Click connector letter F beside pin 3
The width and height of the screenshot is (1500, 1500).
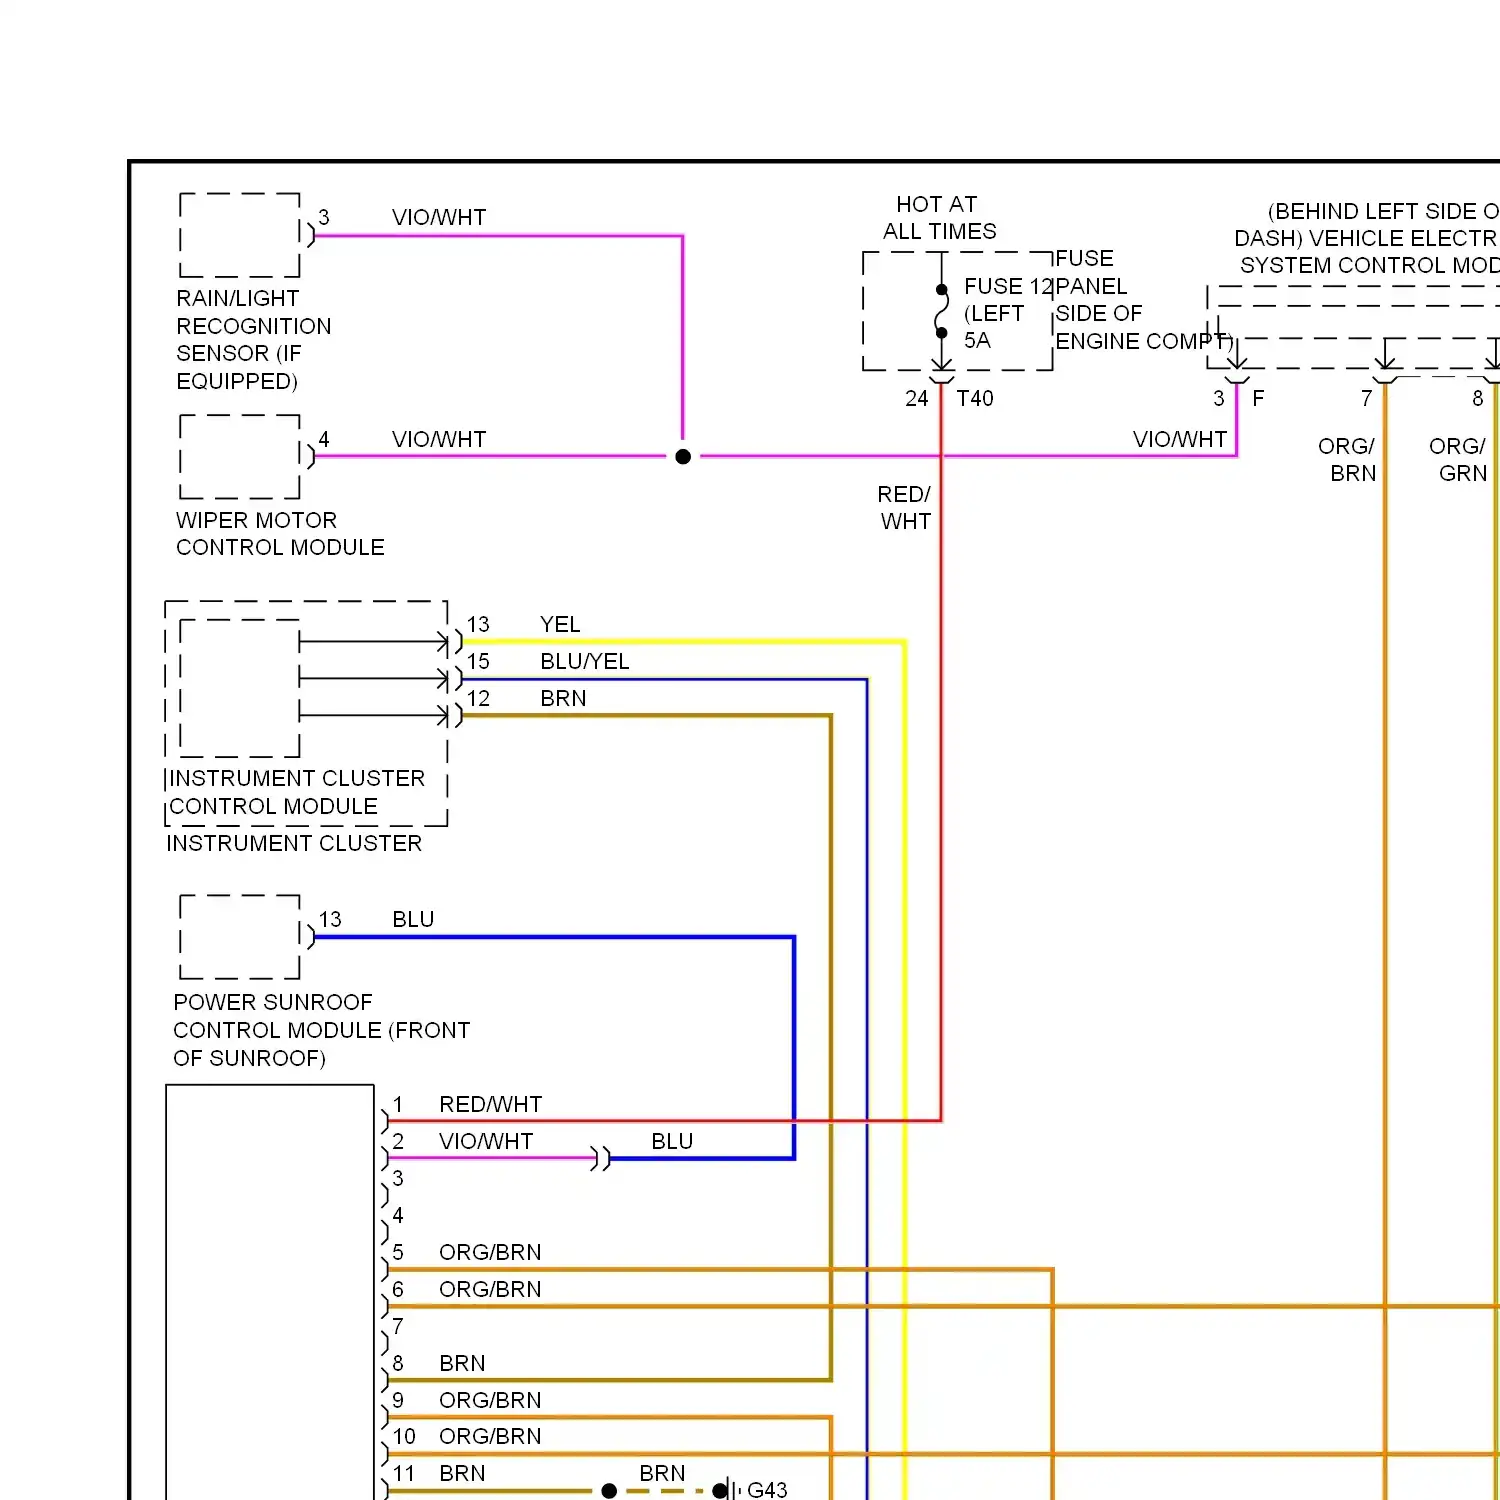1258,399
